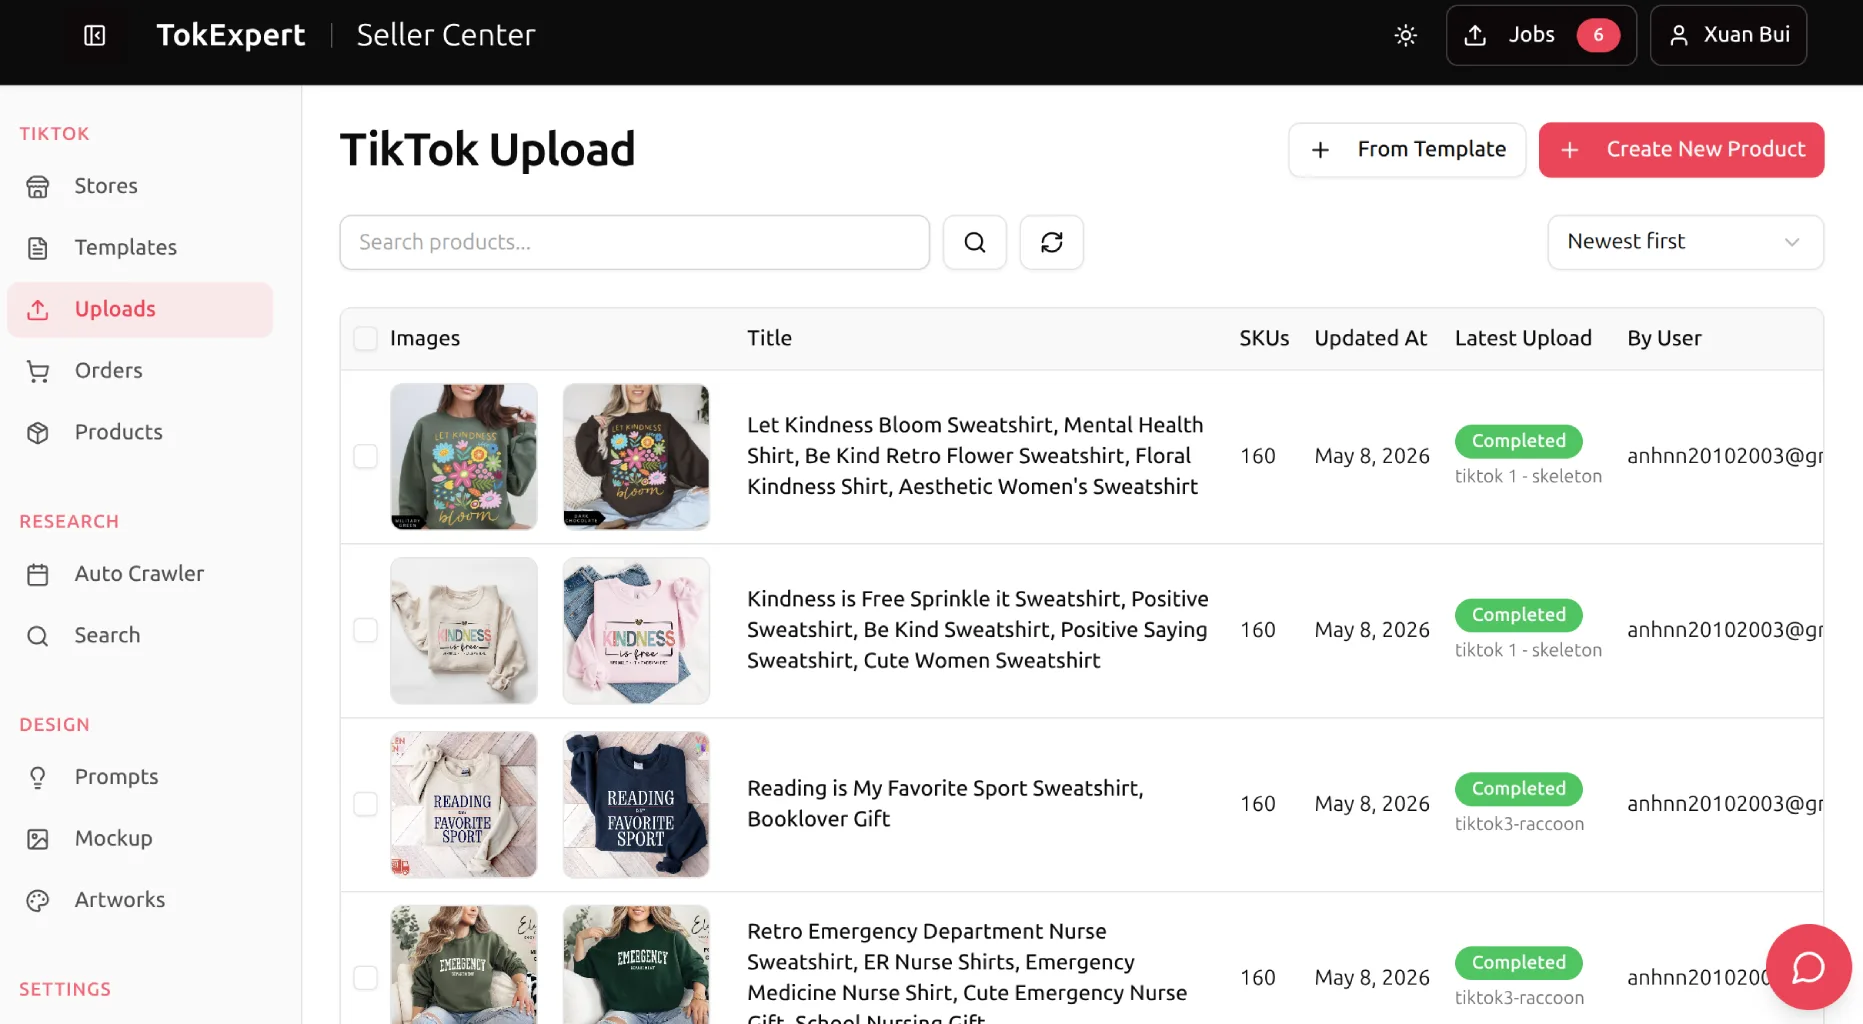Open the Jobs queue button
This screenshot has height=1024, width=1863.
click(1540, 35)
